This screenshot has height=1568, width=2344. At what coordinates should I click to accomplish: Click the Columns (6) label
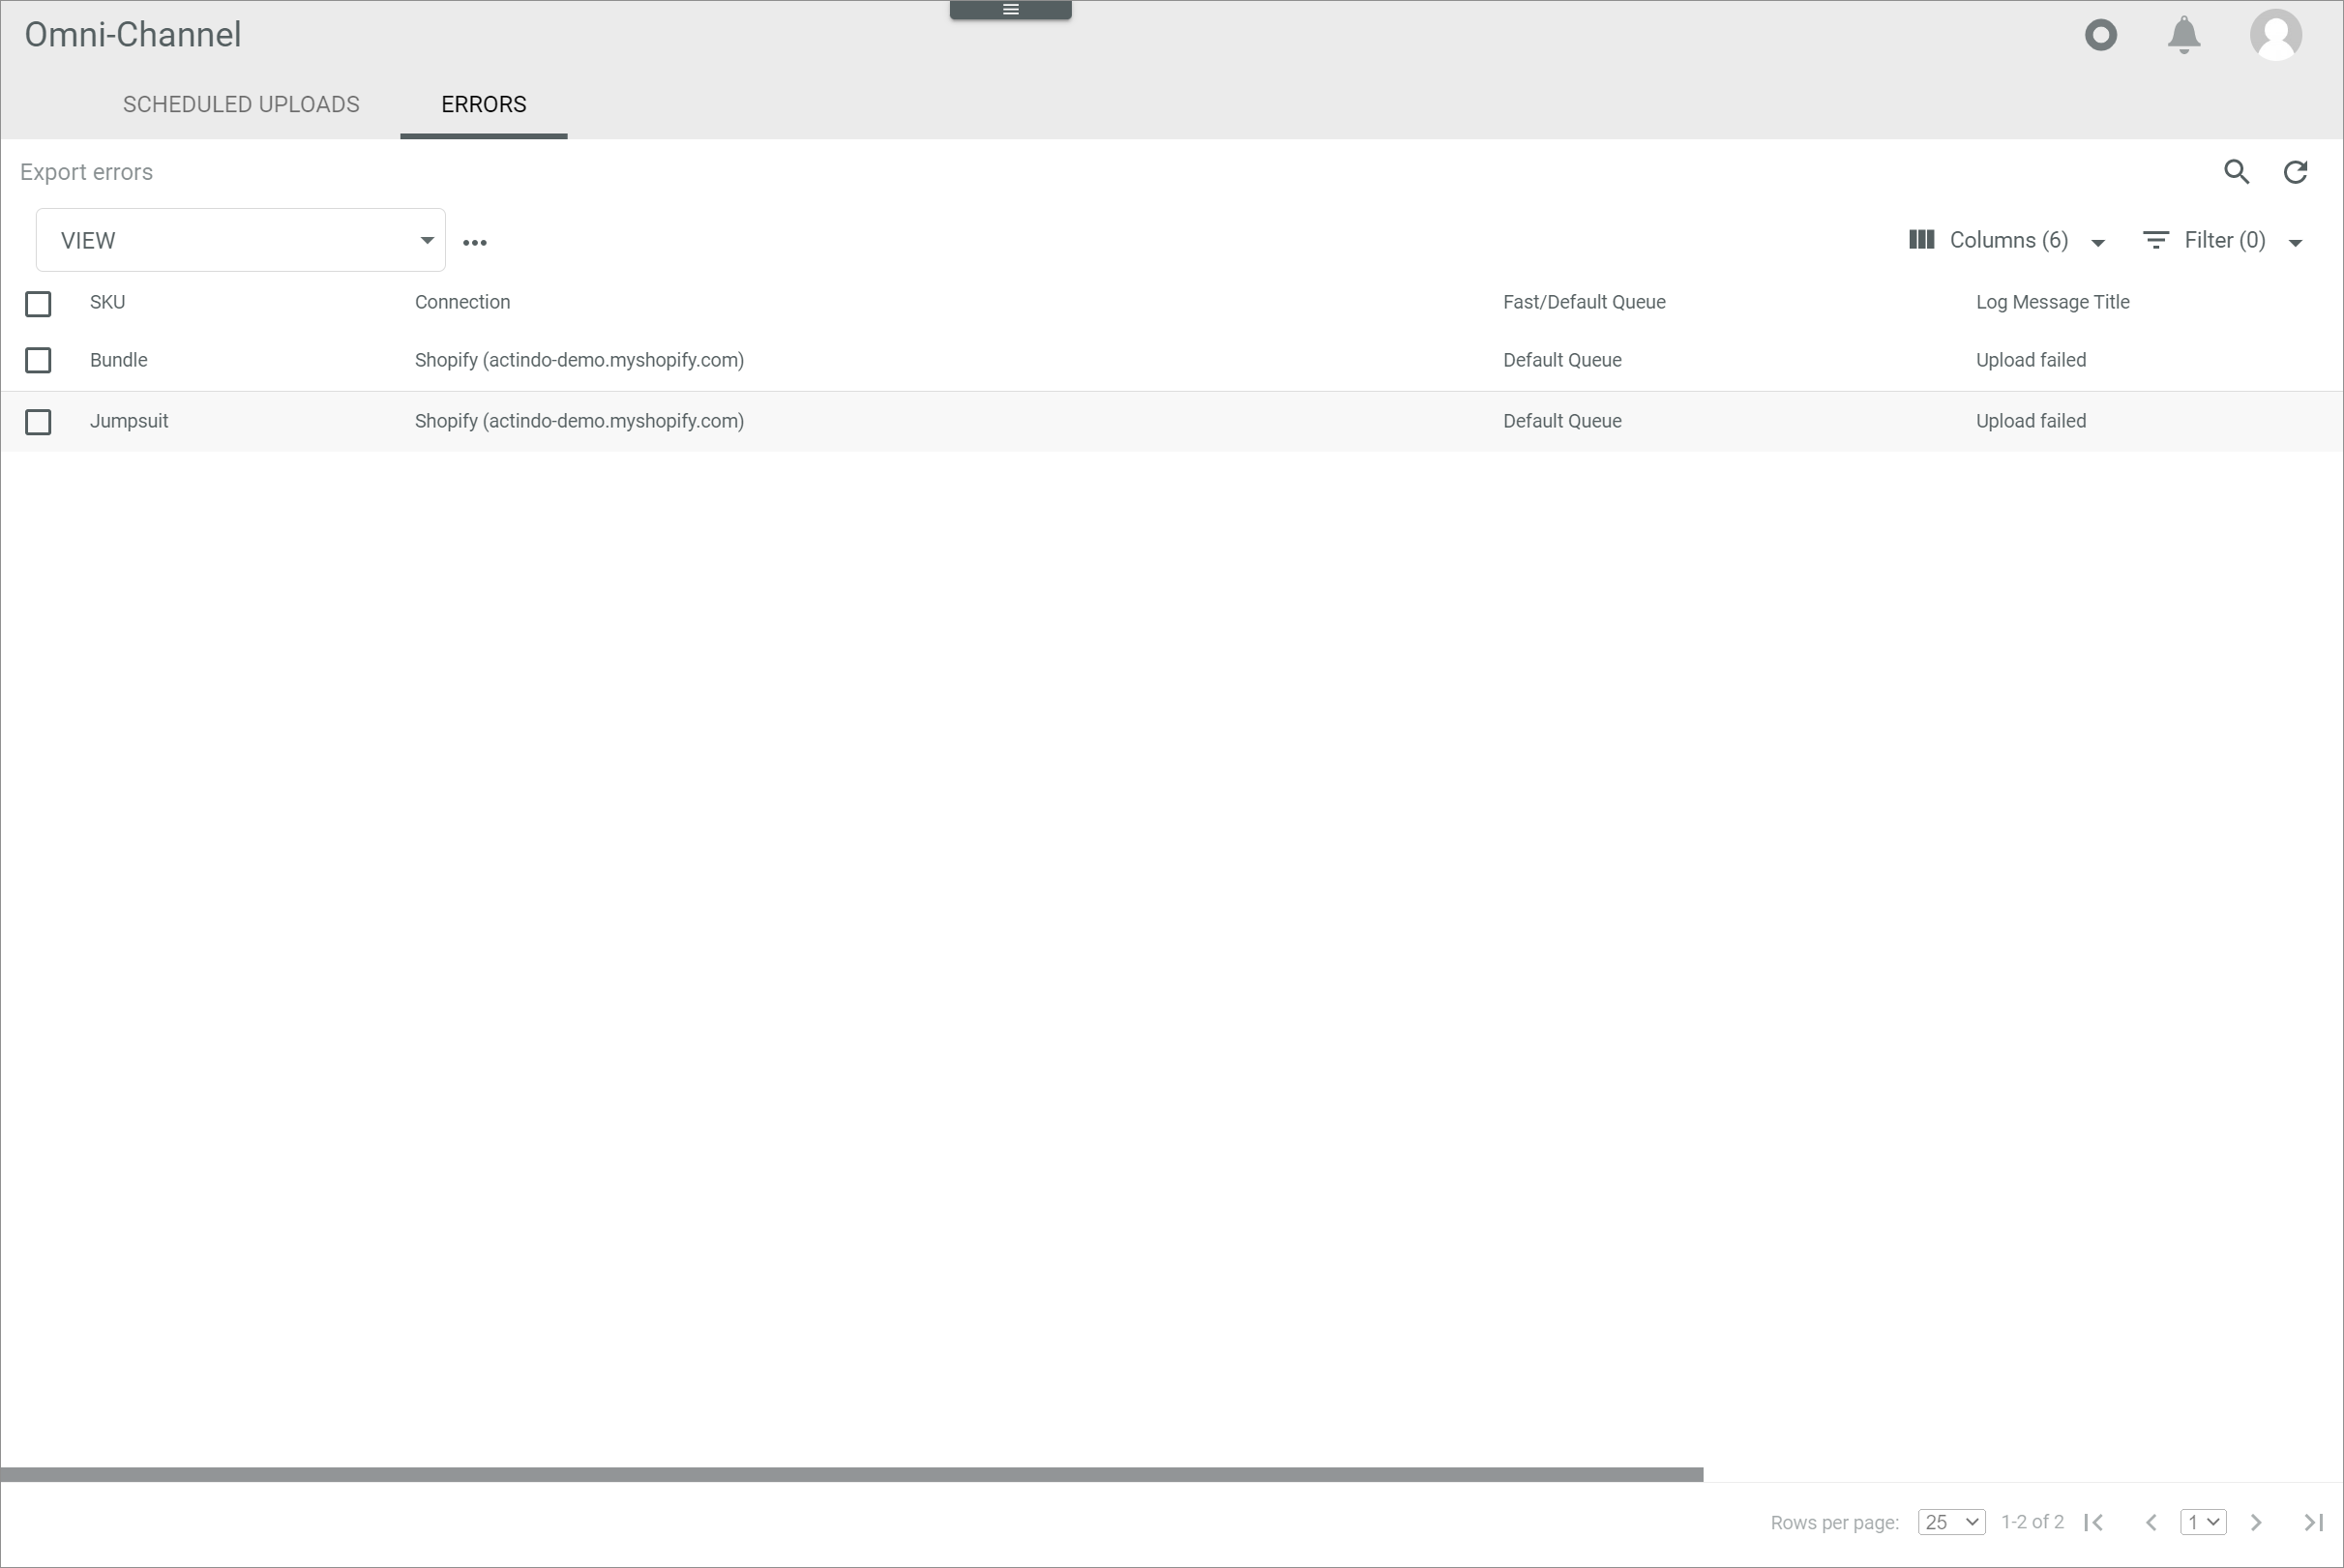[2009, 240]
